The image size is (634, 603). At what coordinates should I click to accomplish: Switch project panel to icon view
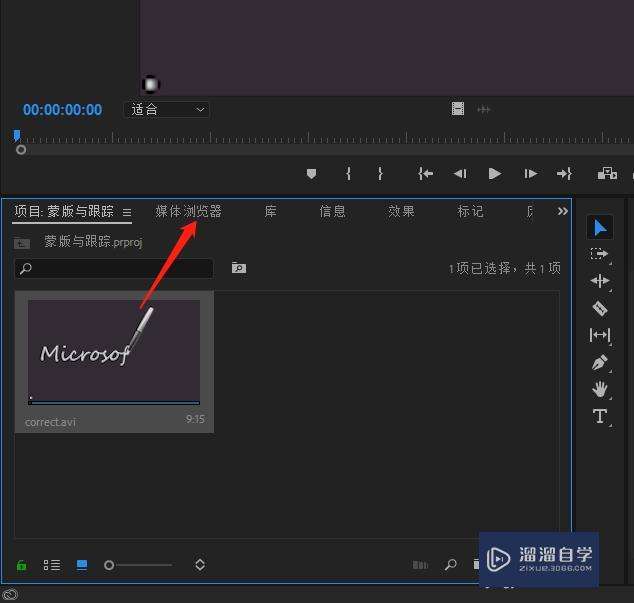[x=82, y=565]
